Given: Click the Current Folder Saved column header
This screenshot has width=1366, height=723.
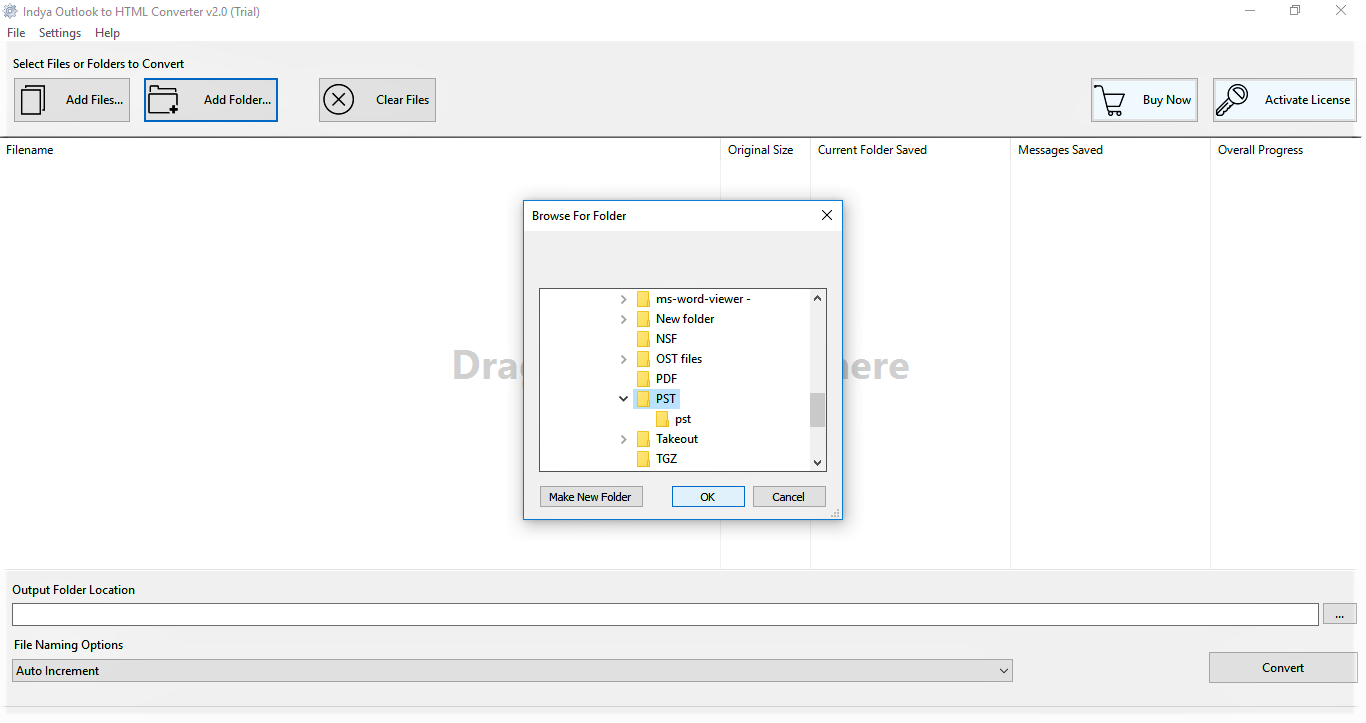Looking at the screenshot, I should tap(872, 150).
